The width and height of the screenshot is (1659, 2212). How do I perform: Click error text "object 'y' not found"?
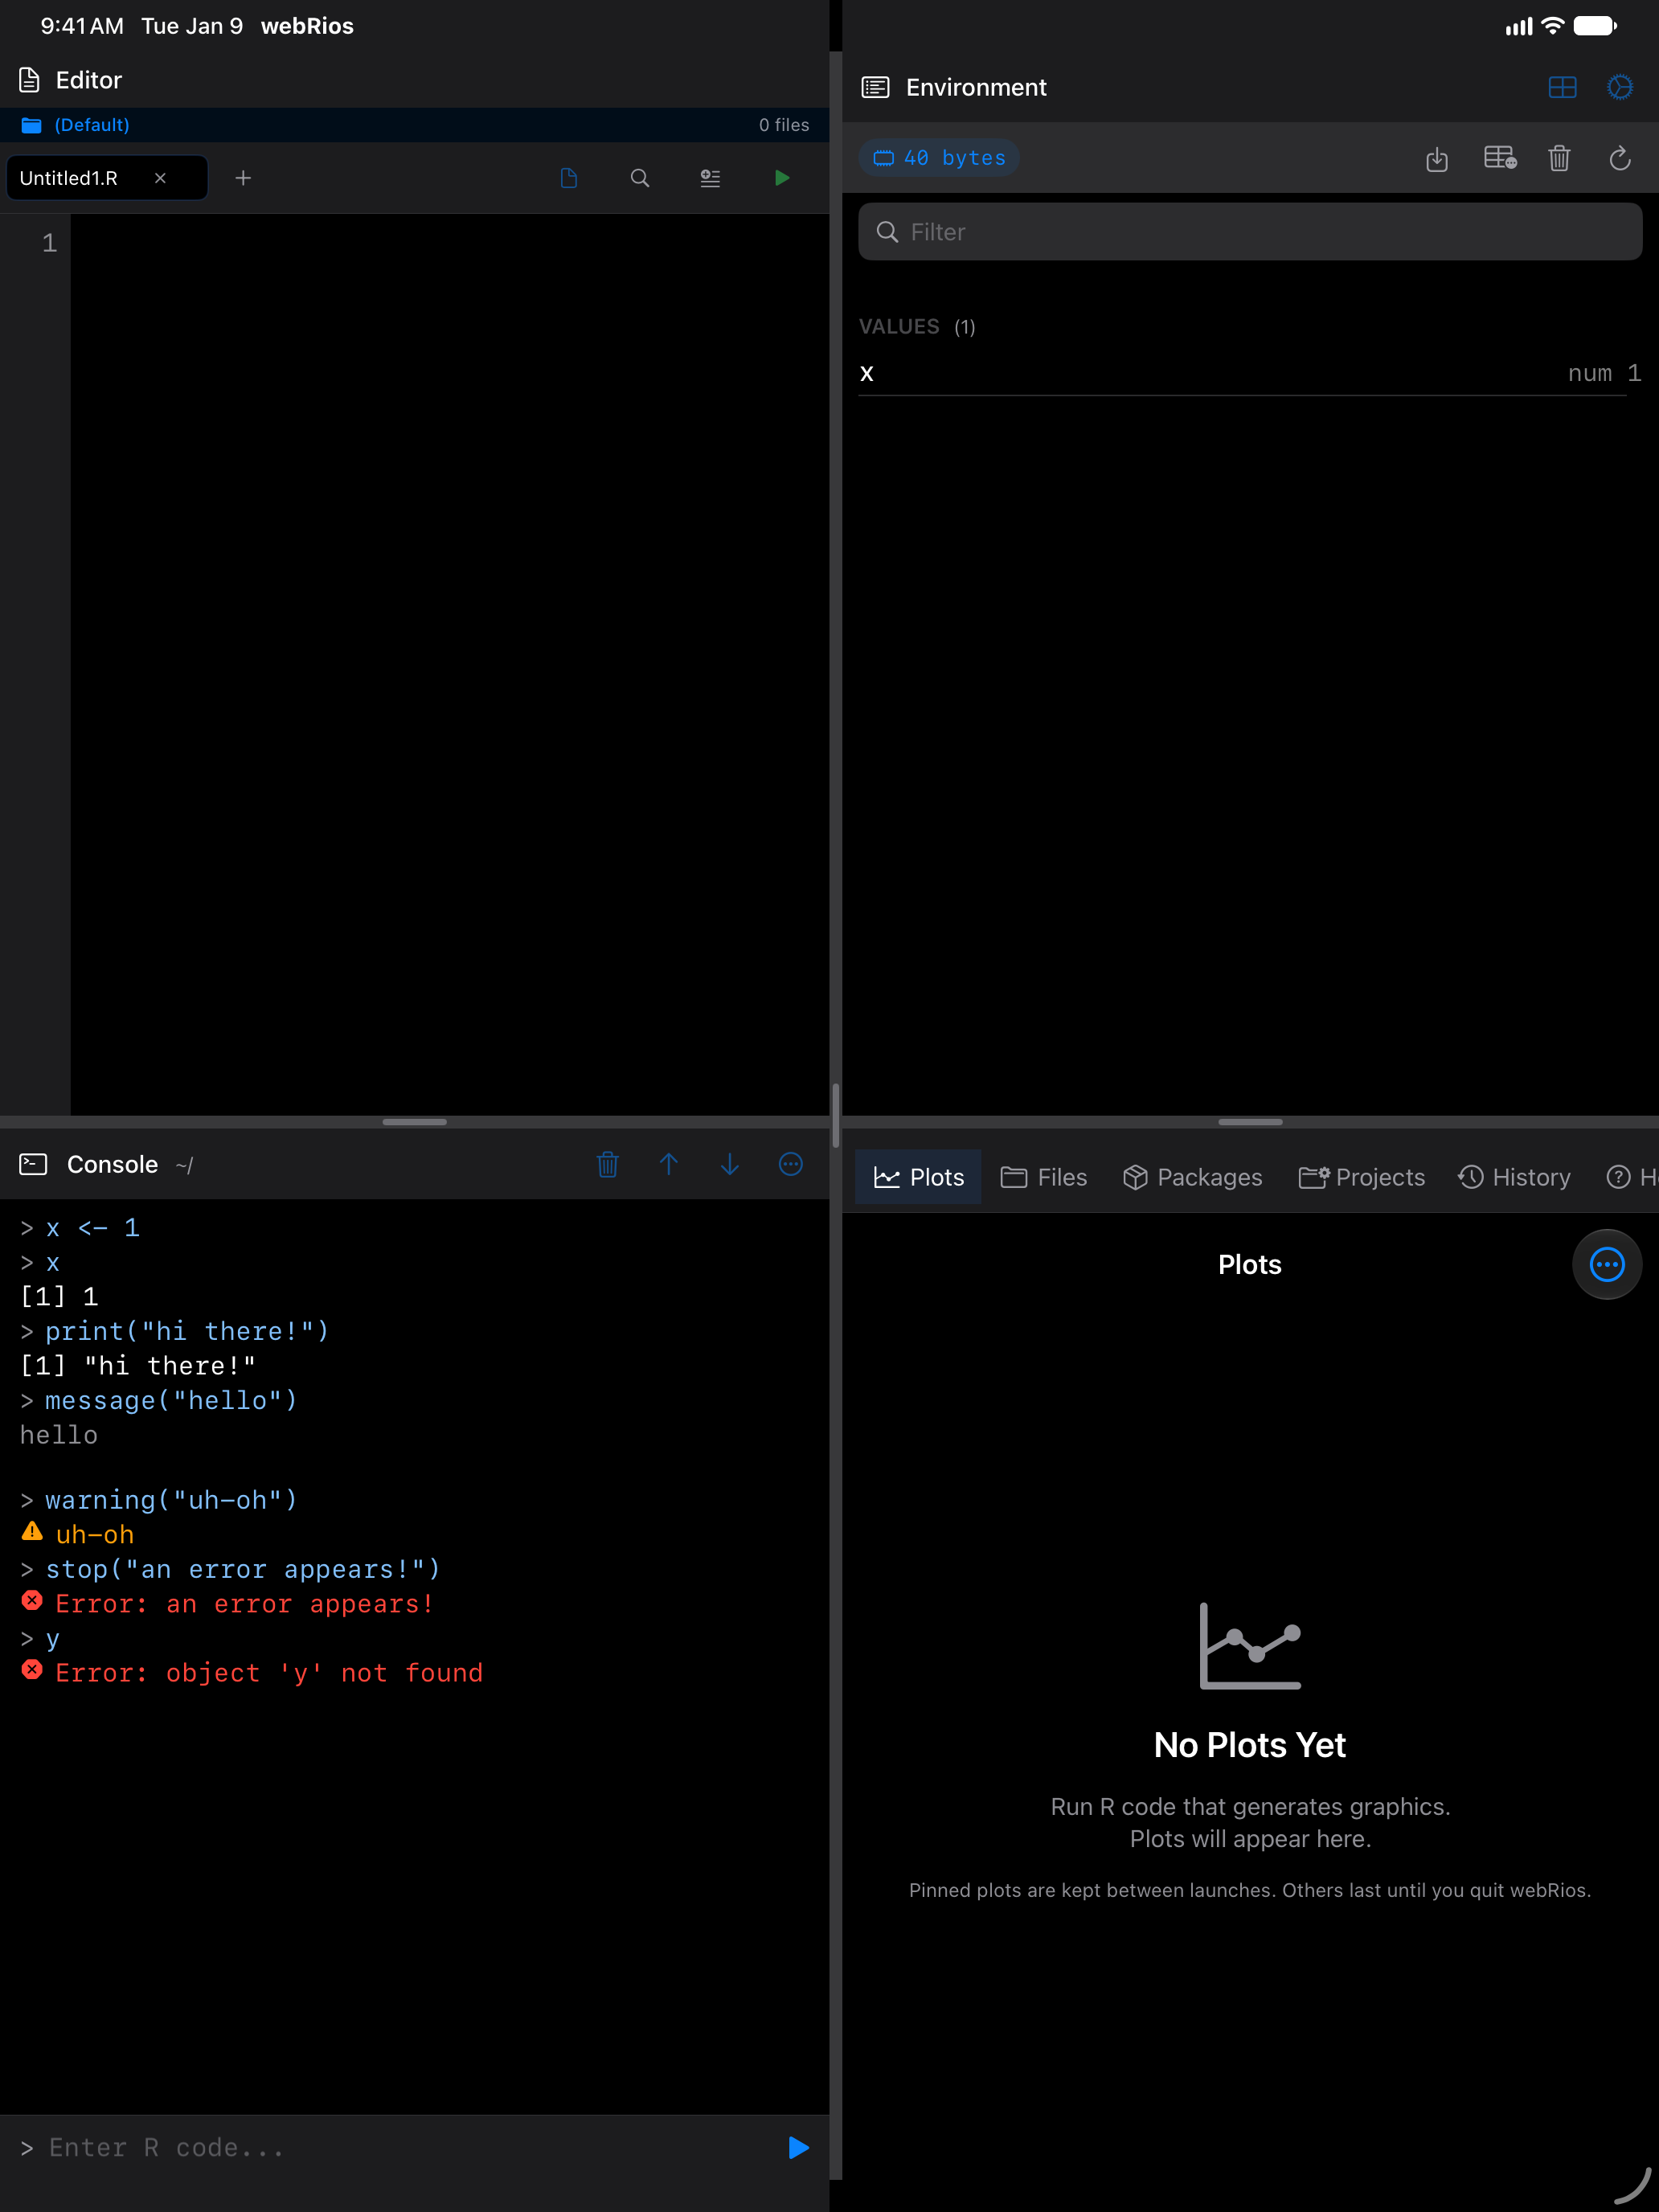324,1673
